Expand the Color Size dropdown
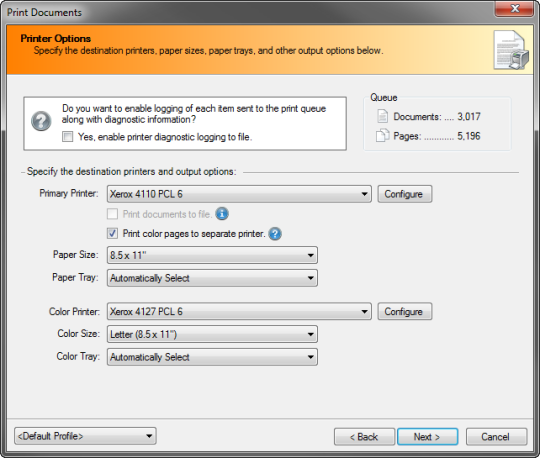The height and width of the screenshot is (458, 540). [212, 334]
